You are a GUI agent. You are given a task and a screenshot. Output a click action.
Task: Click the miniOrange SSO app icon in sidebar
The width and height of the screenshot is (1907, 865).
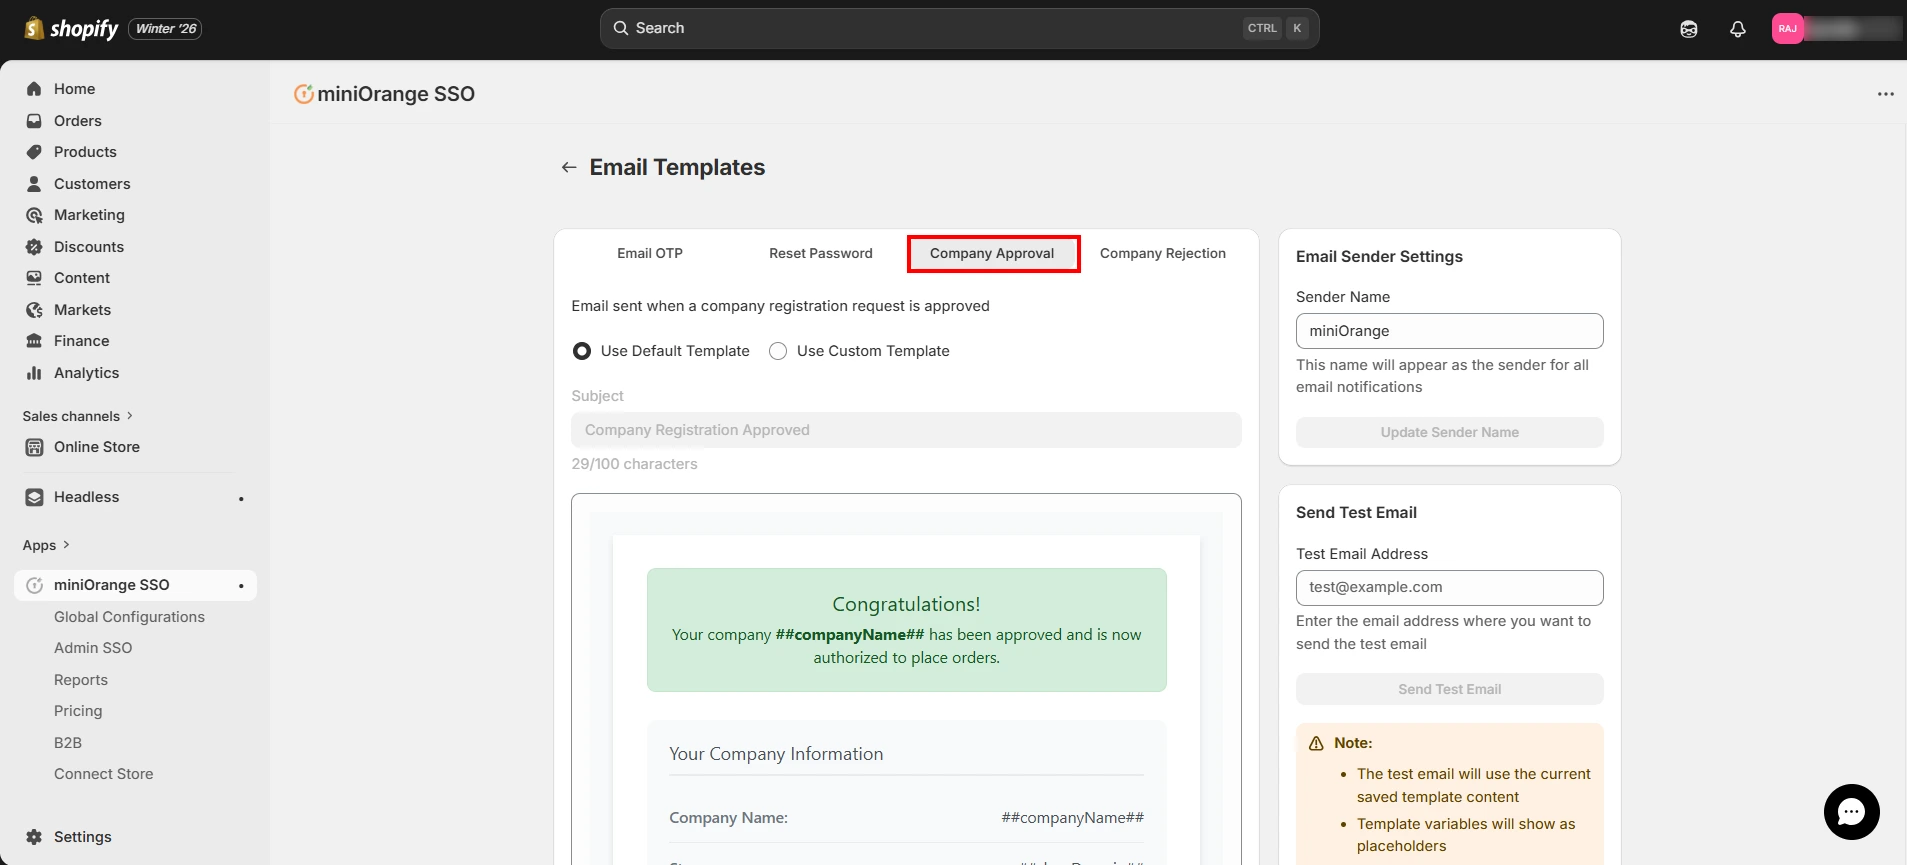[x=34, y=585]
